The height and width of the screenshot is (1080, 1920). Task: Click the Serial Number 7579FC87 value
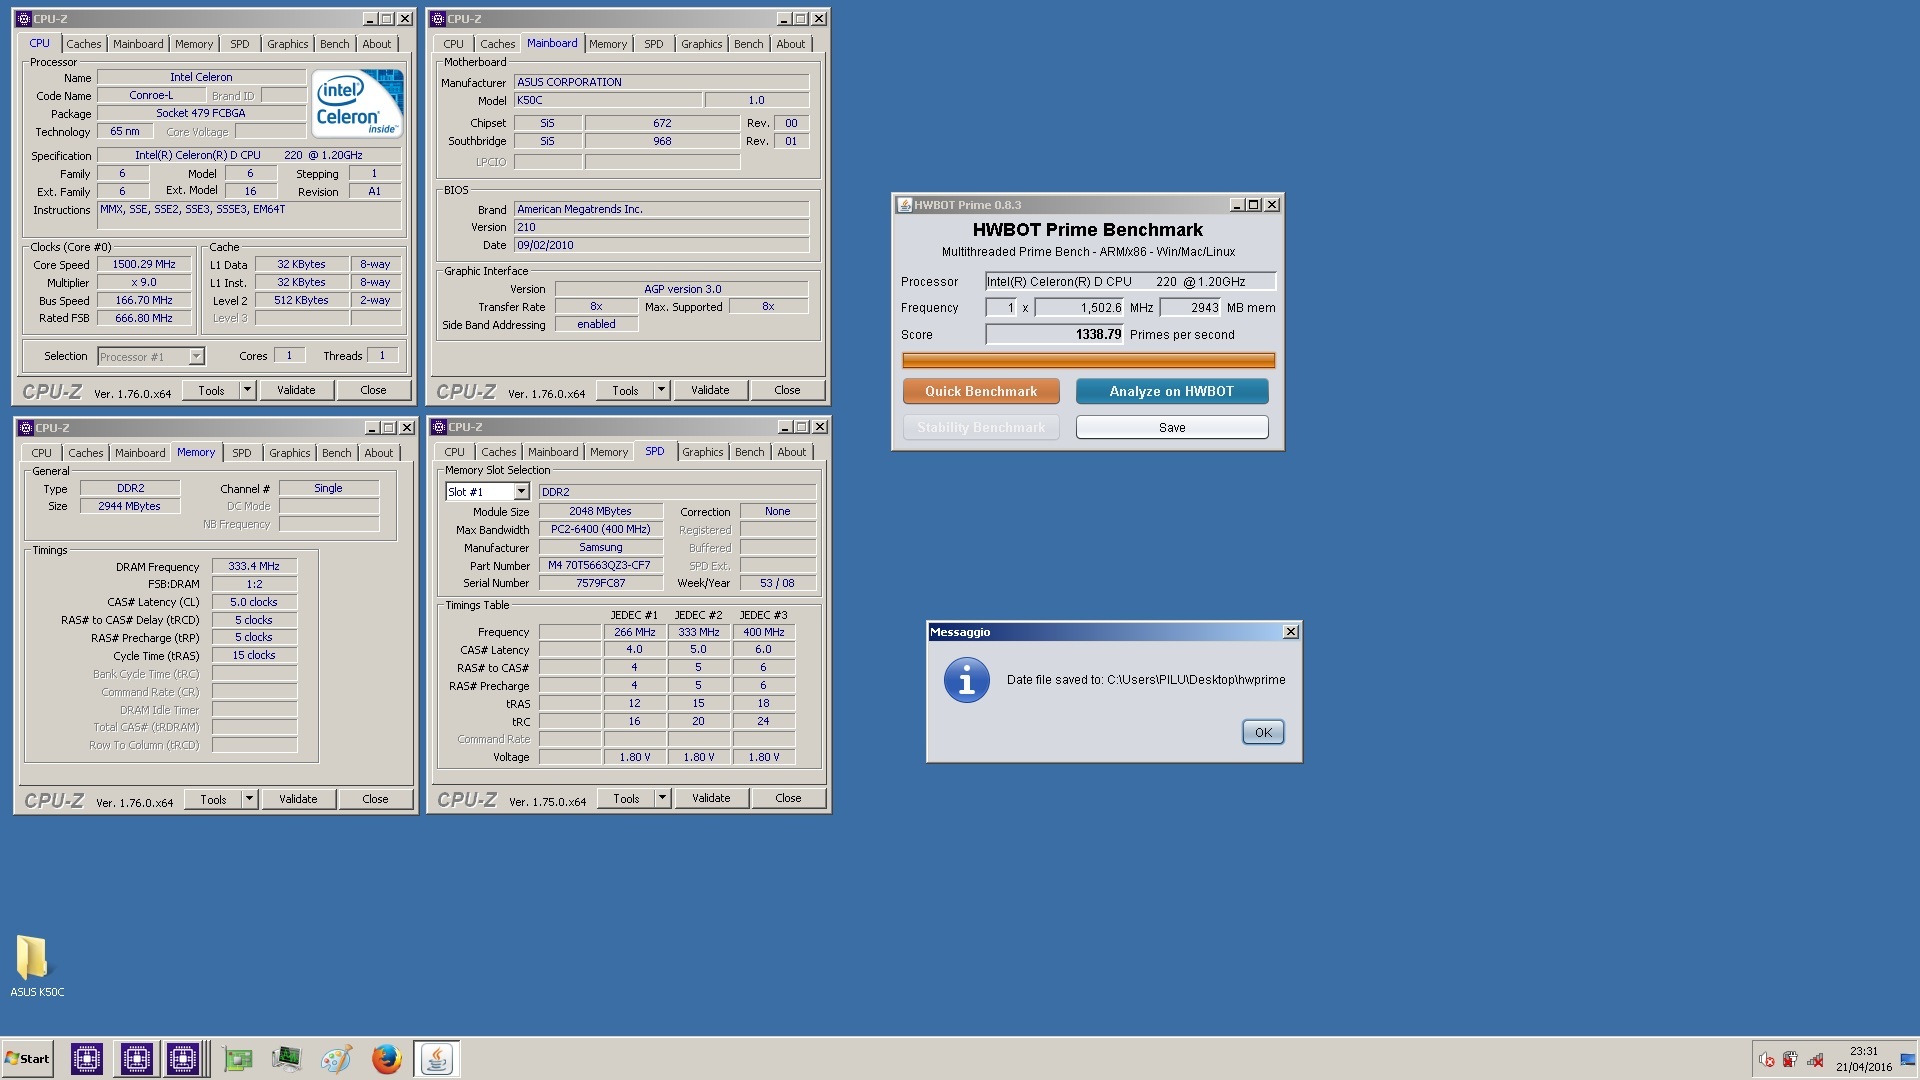click(x=600, y=583)
